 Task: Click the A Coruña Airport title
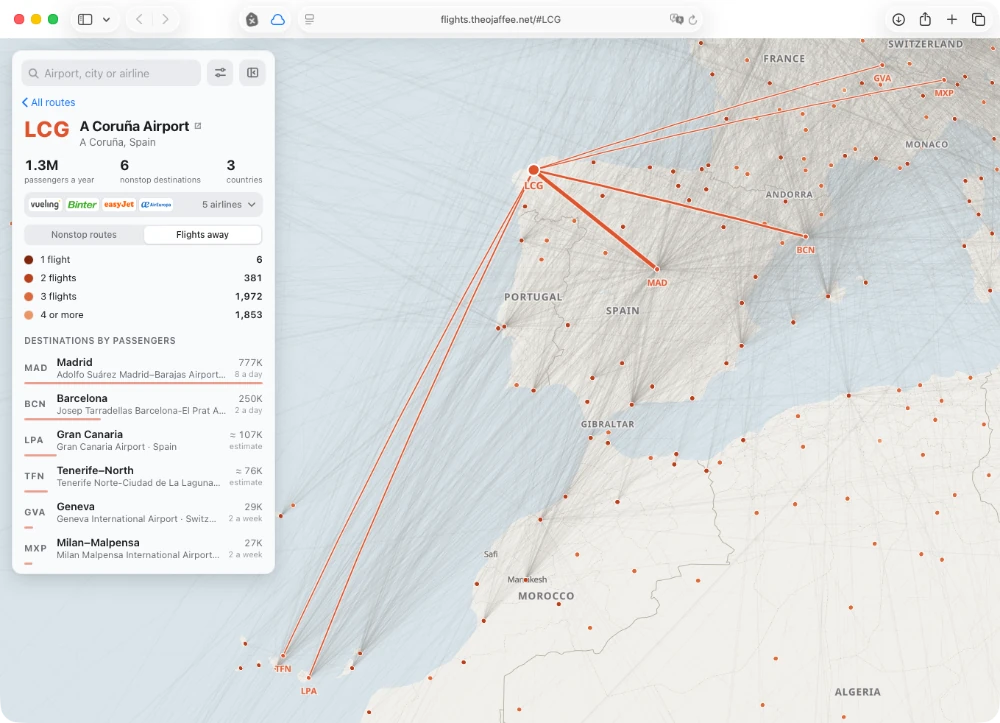click(x=135, y=126)
